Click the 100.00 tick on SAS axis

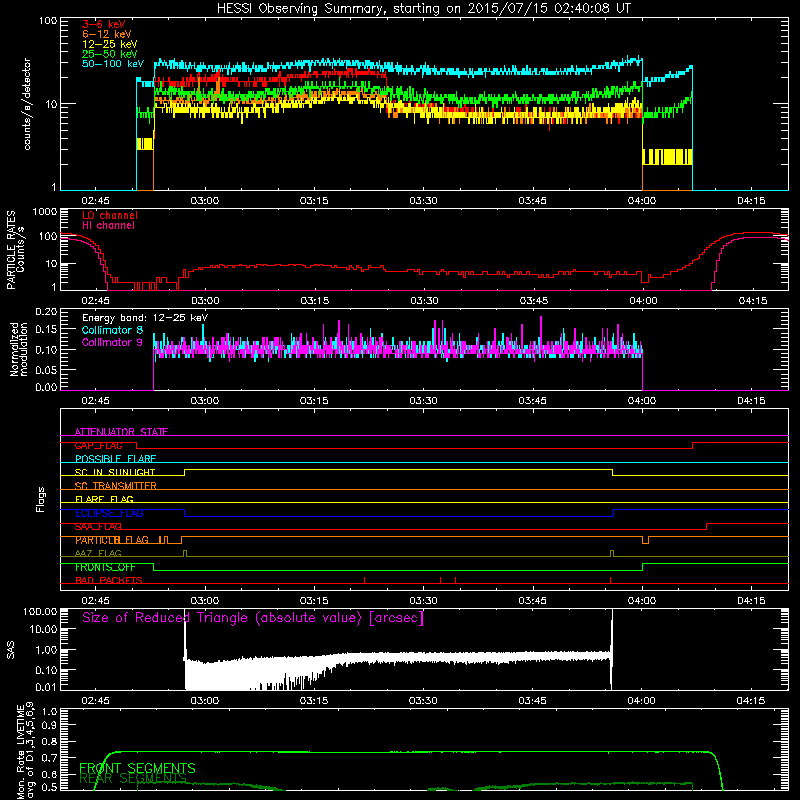40,612
